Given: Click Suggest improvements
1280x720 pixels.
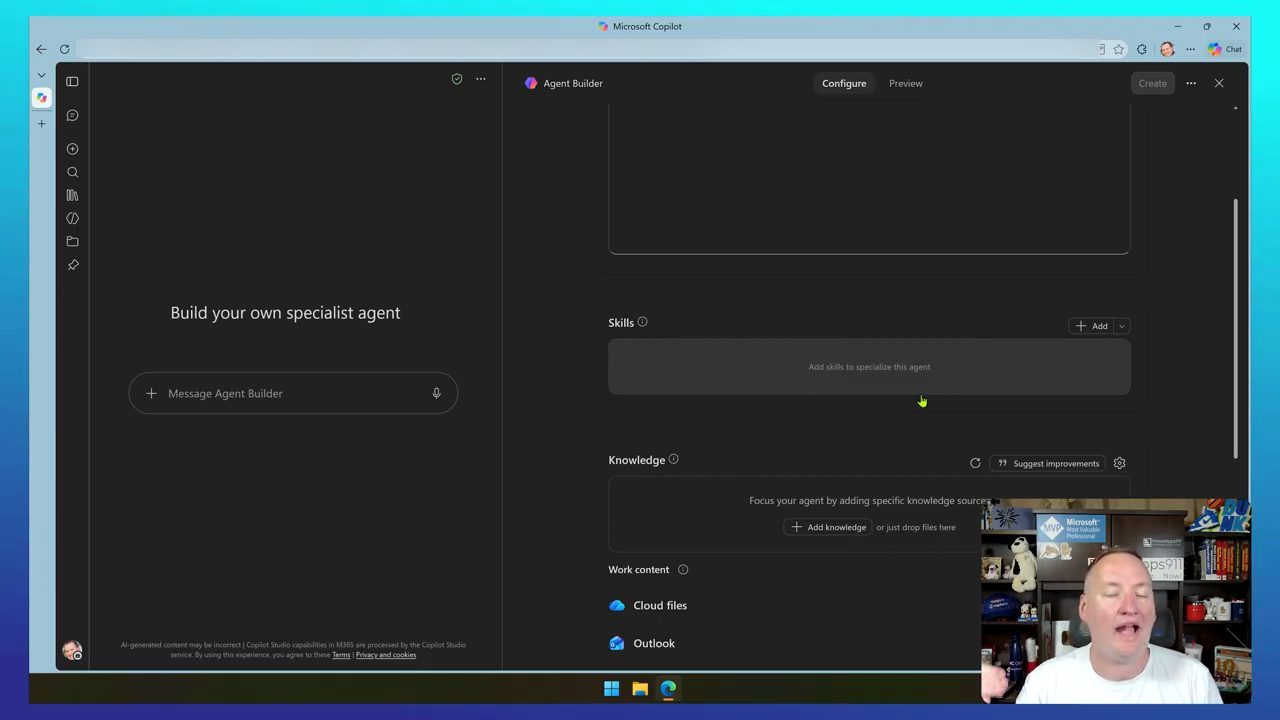Looking at the screenshot, I should click(1048, 463).
